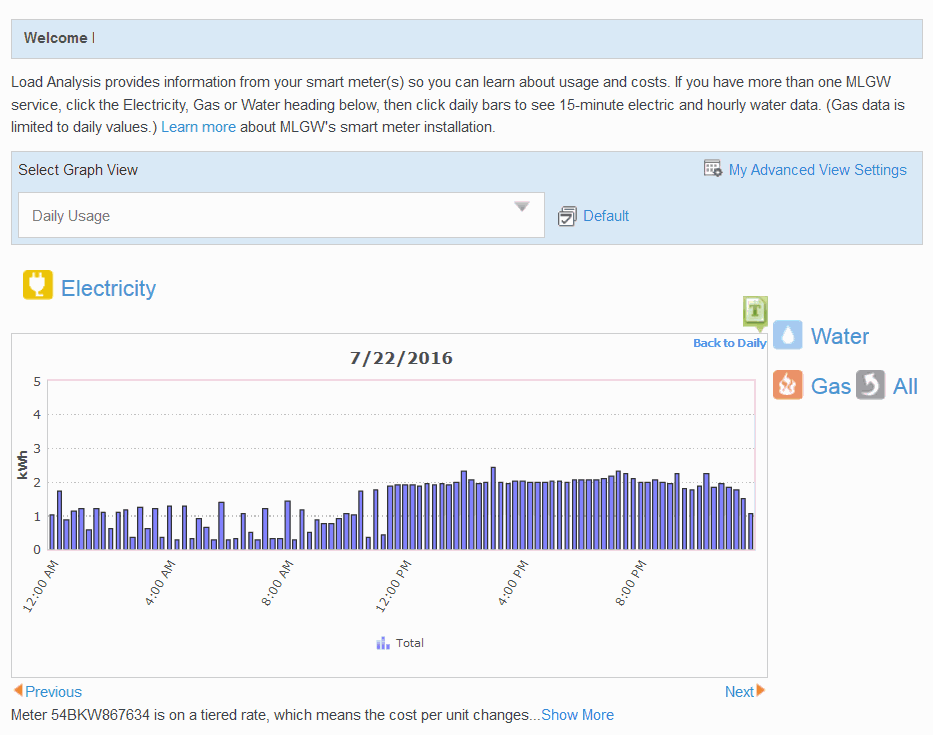Switch to the Water heading
Image resolution: width=933 pixels, height=735 pixels.
(x=840, y=336)
